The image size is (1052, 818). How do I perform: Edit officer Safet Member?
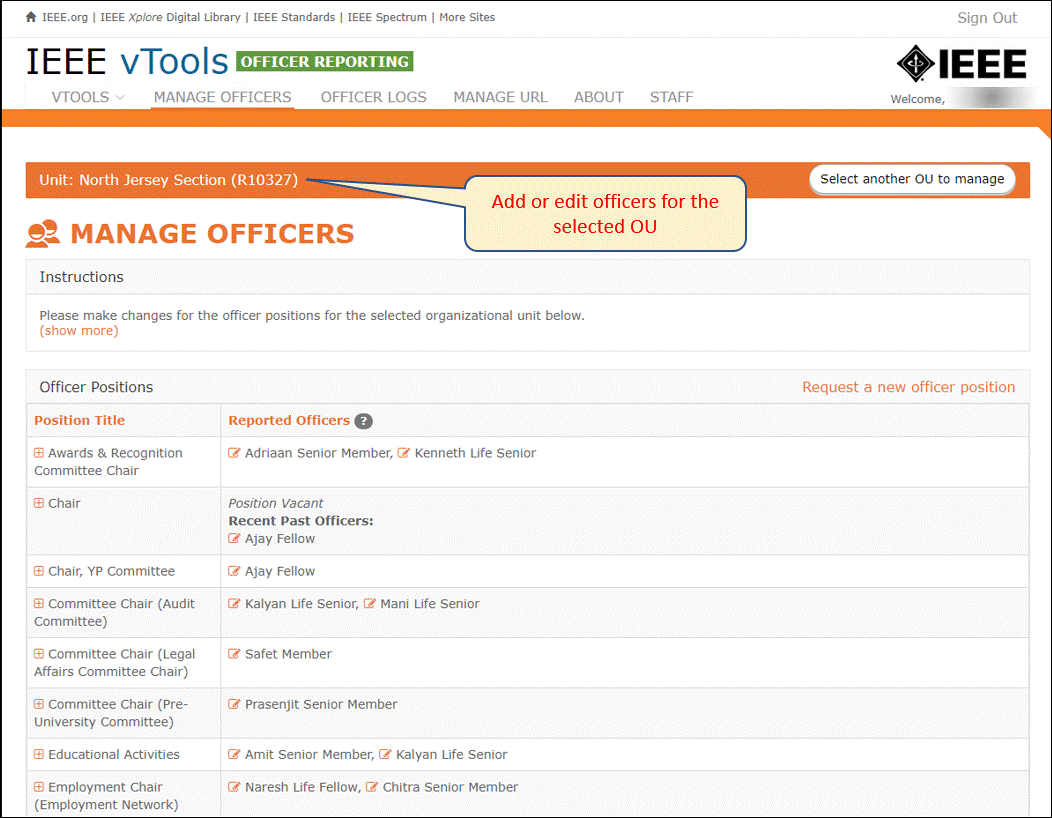click(x=233, y=654)
